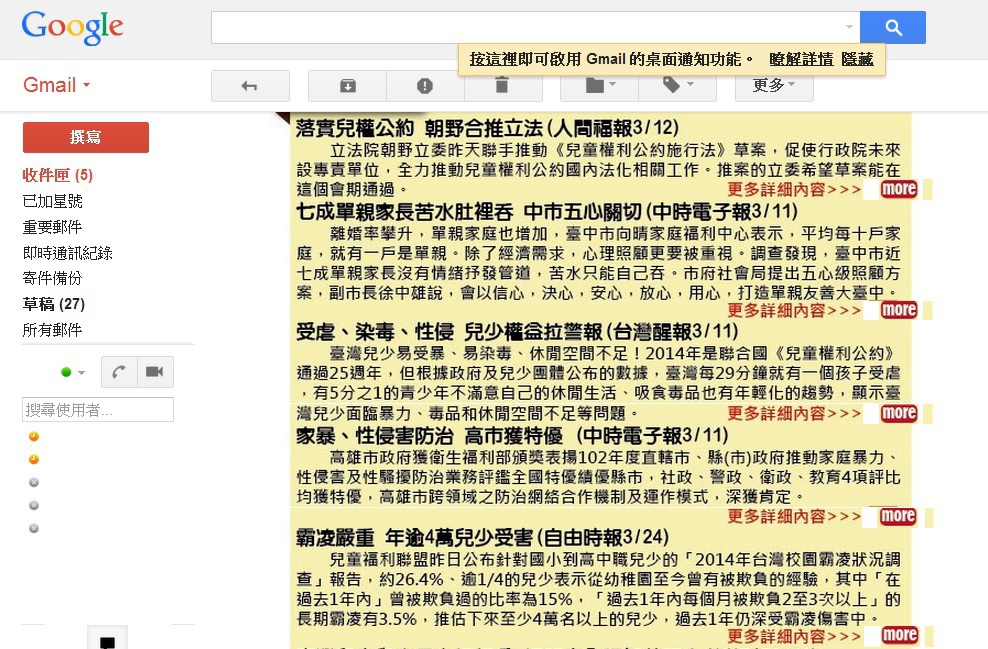Click more badge under 霸凌嚴重 article
The image size is (988, 649).
899,635
